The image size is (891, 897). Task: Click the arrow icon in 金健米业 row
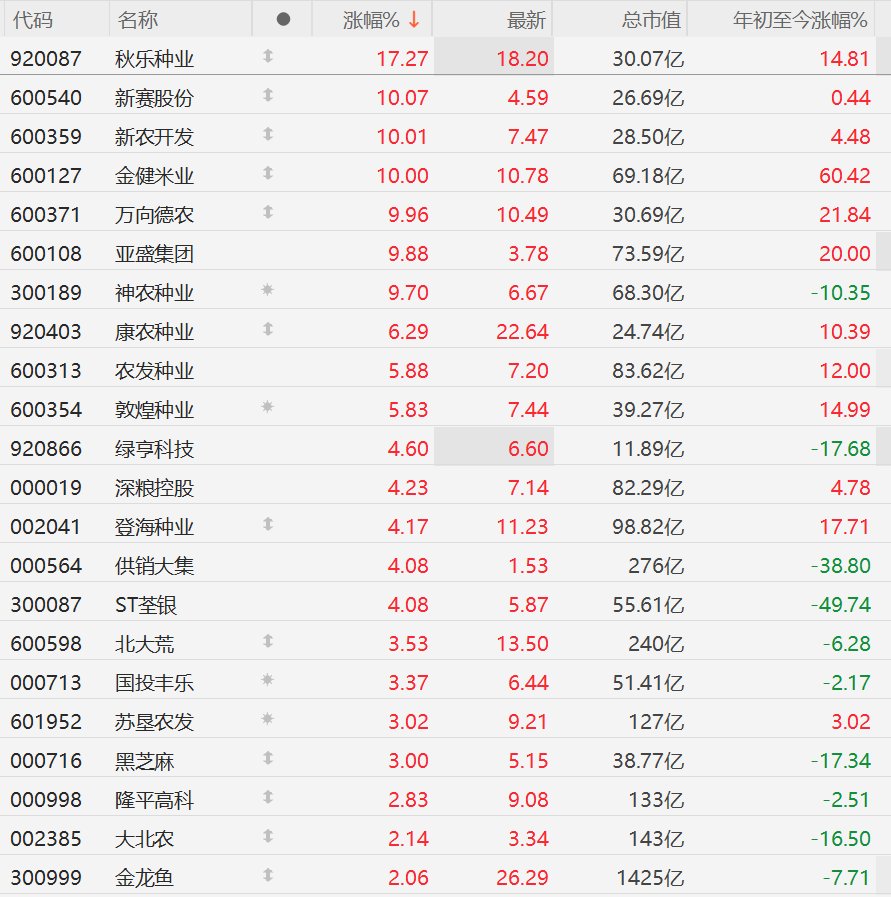(268, 173)
